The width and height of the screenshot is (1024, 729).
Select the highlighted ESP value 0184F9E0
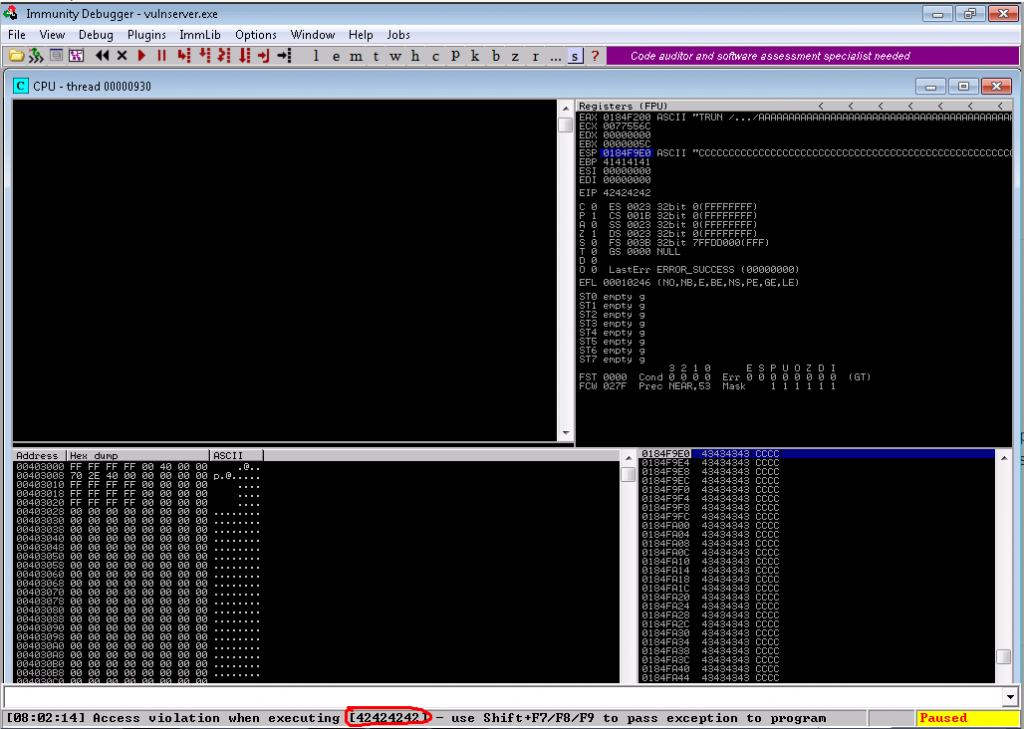point(627,153)
